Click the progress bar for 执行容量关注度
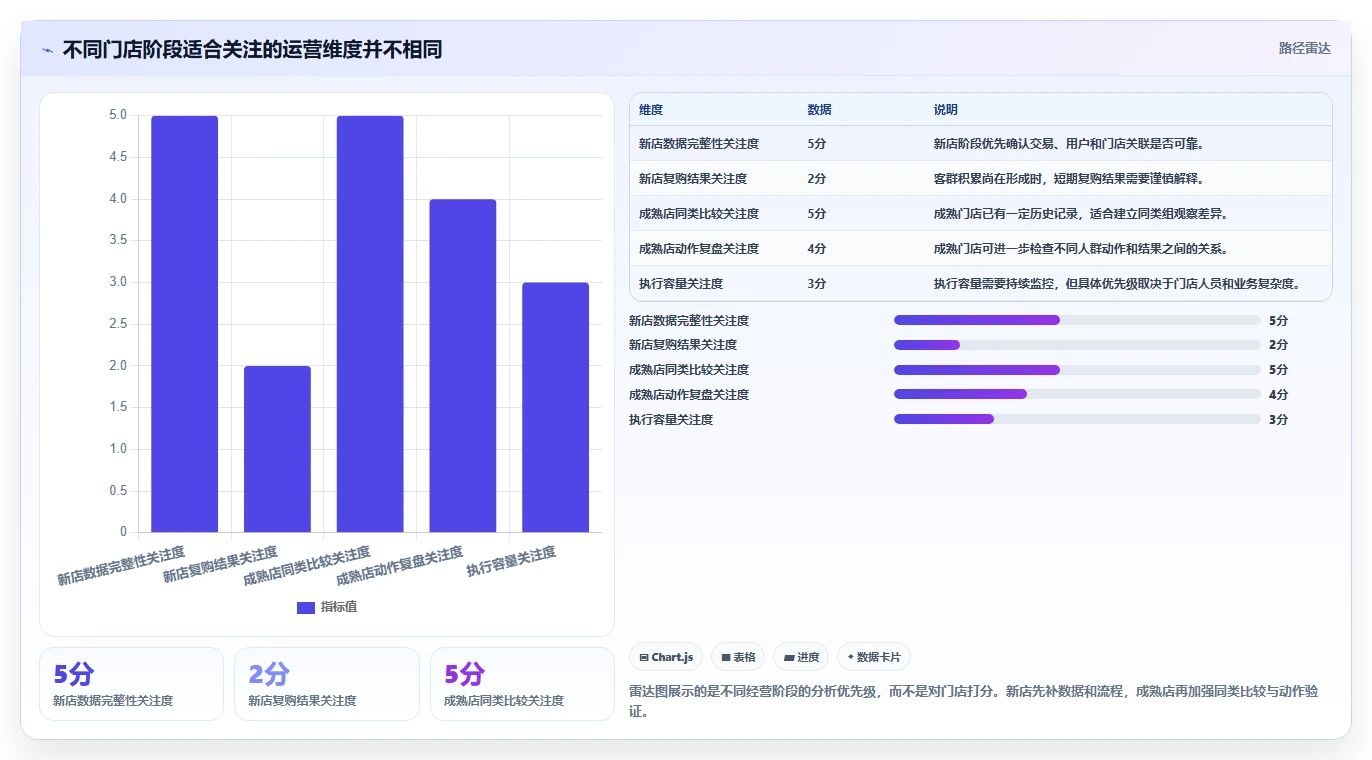 click(x=1077, y=420)
